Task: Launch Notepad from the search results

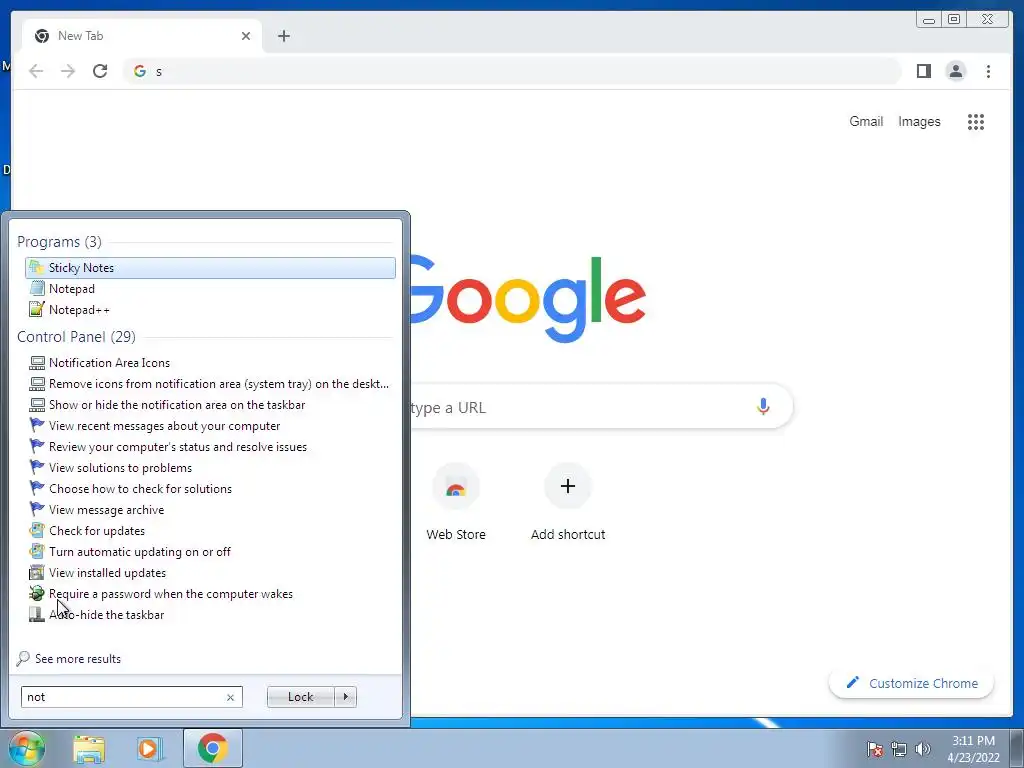Action: tap(72, 289)
